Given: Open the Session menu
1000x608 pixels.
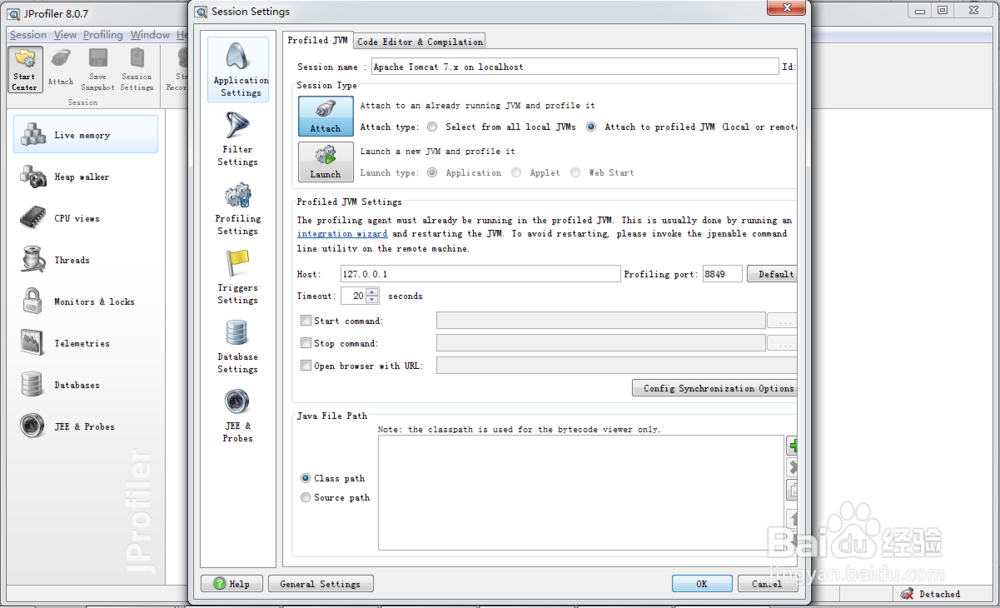Looking at the screenshot, I should tap(28, 34).
